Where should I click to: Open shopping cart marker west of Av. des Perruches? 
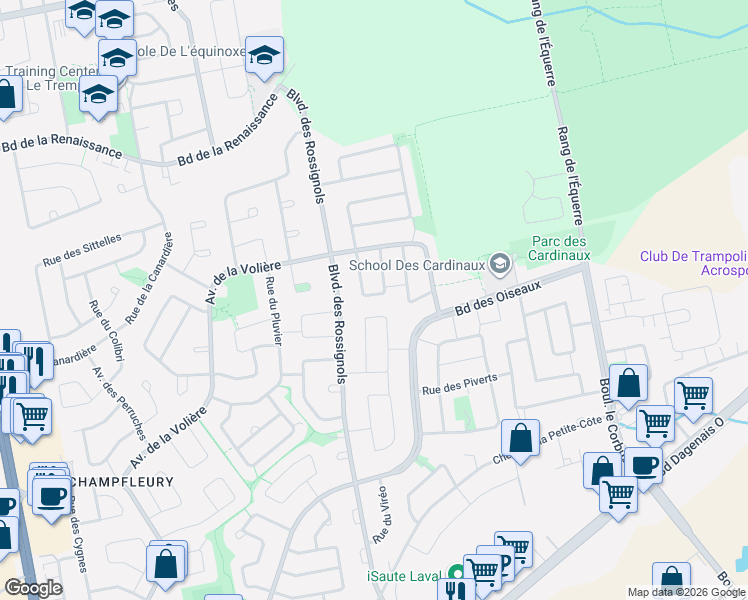[32, 420]
